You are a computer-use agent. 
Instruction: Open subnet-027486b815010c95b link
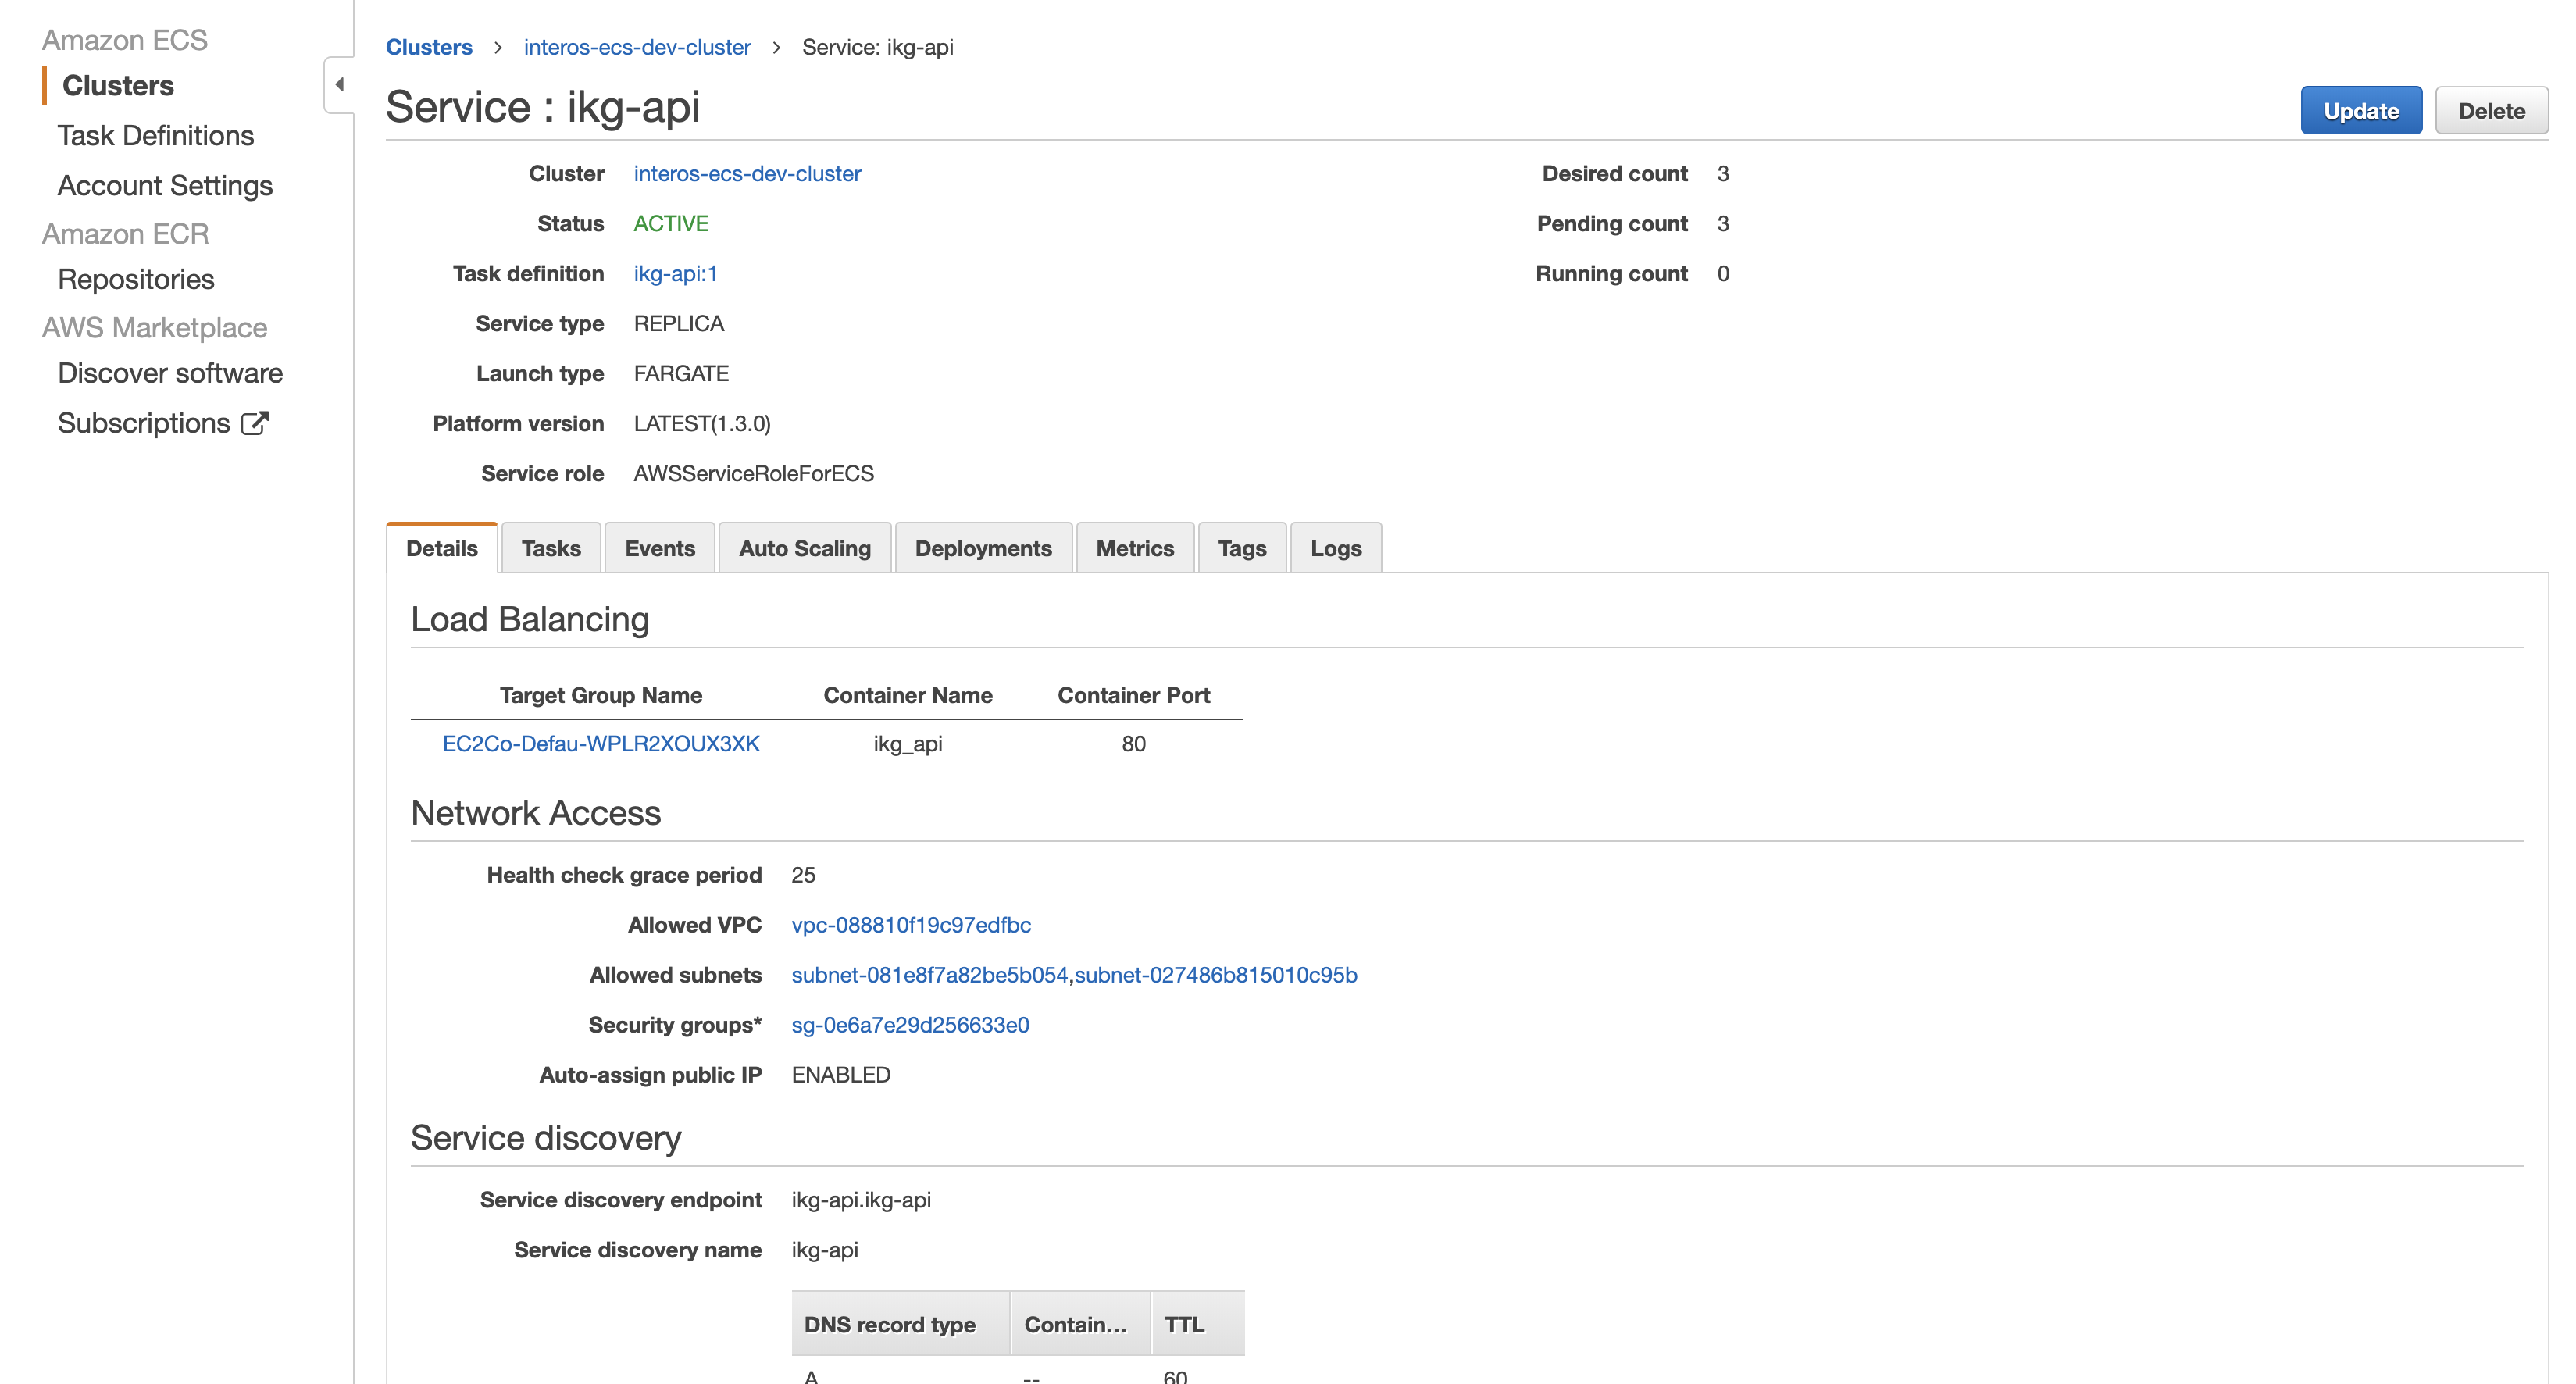(1216, 975)
